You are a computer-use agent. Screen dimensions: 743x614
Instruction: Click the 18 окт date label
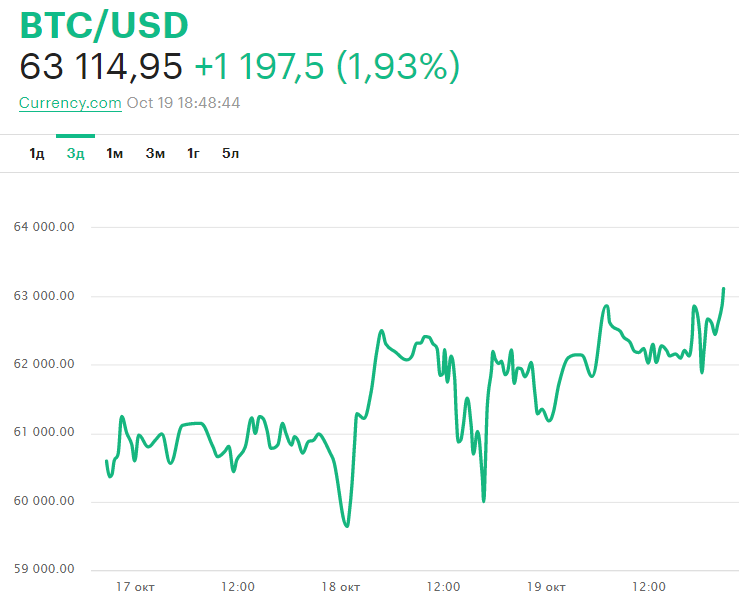(341, 587)
